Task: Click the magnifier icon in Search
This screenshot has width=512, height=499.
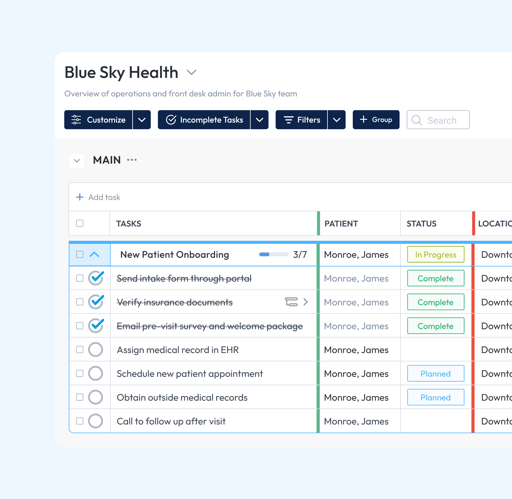Action: [416, 120]
